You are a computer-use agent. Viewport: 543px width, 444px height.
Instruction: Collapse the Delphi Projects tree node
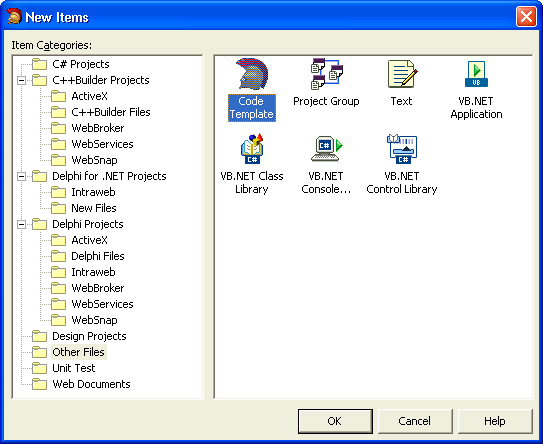click(21, 224)
